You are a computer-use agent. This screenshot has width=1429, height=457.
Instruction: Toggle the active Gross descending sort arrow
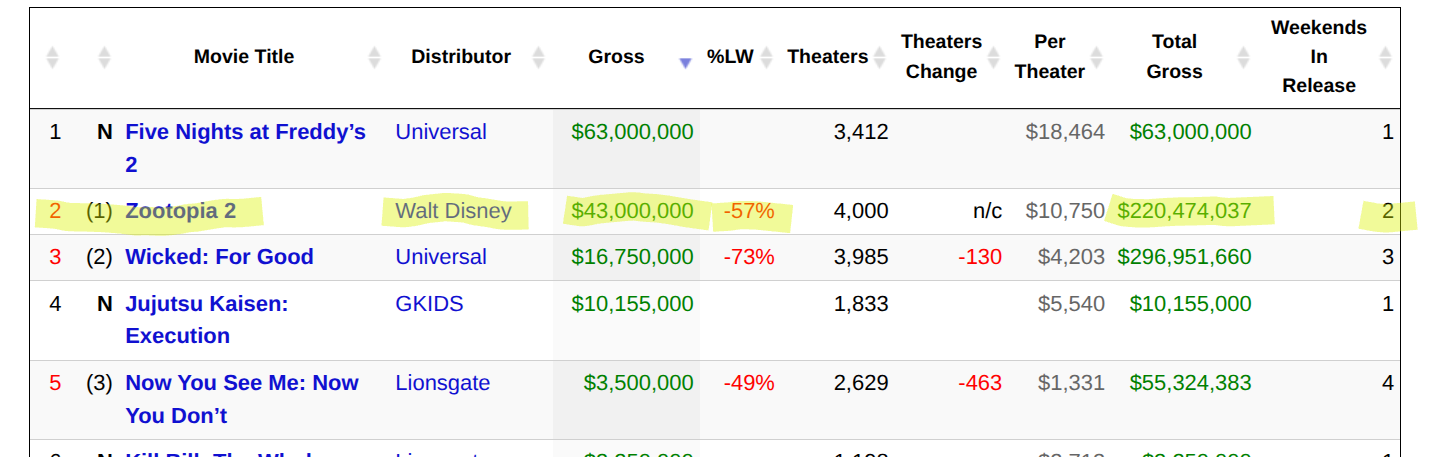(x=685, y=62)
